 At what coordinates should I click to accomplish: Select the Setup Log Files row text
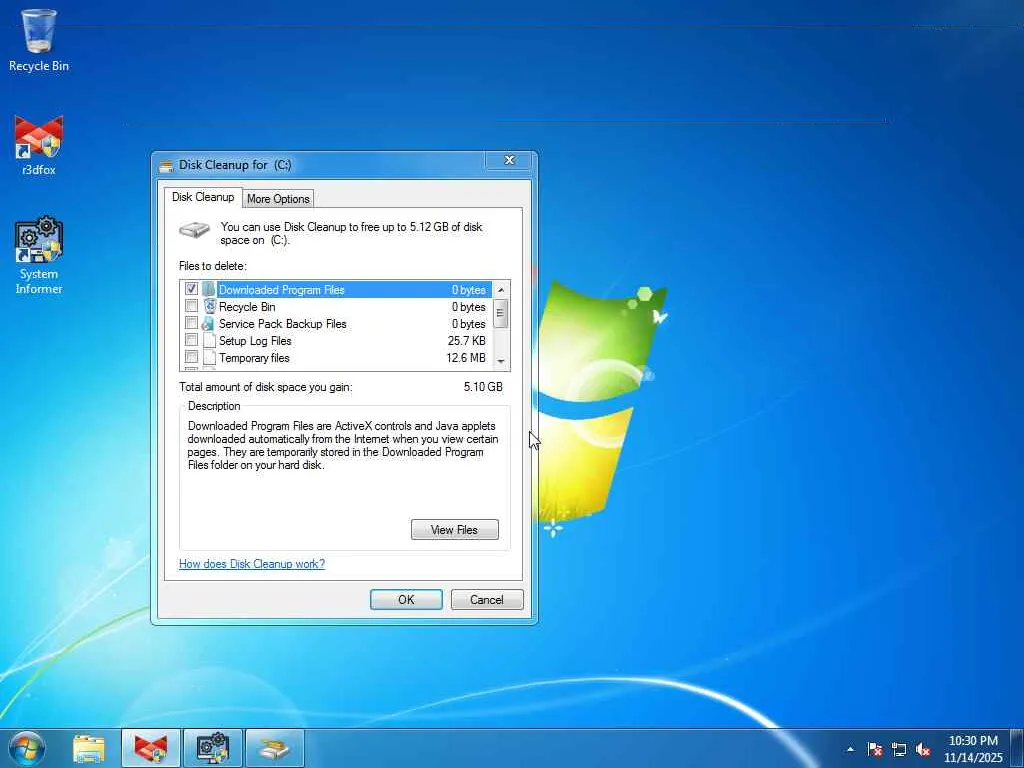[255, 341]
